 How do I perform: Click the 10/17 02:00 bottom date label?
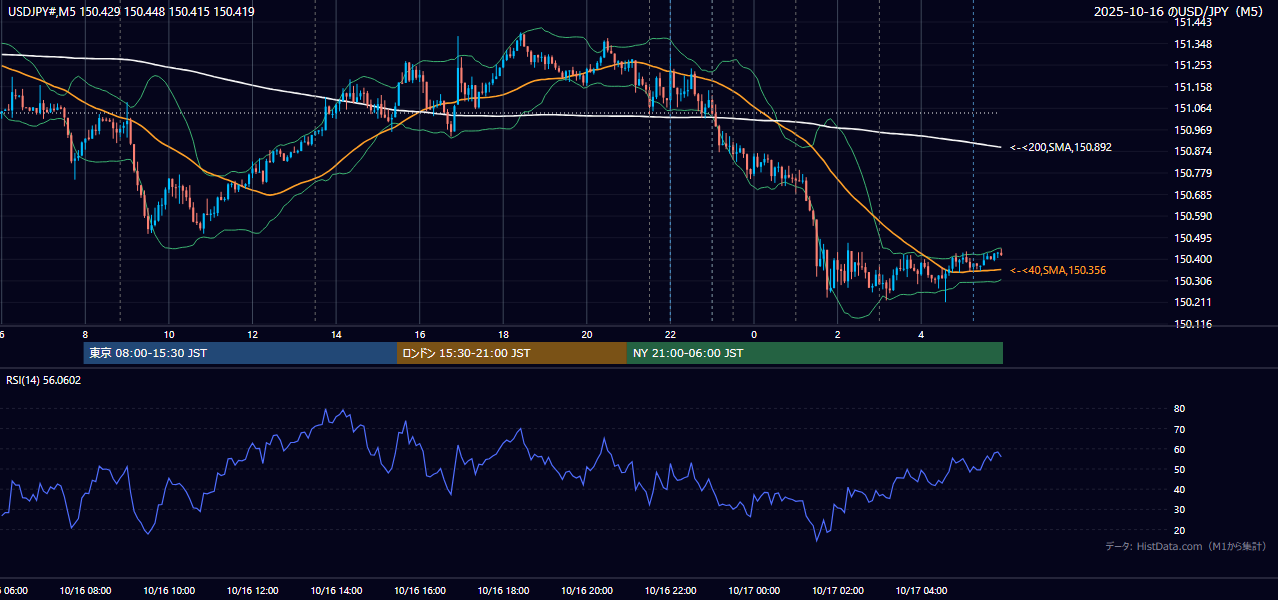click(x=838, y=591)
